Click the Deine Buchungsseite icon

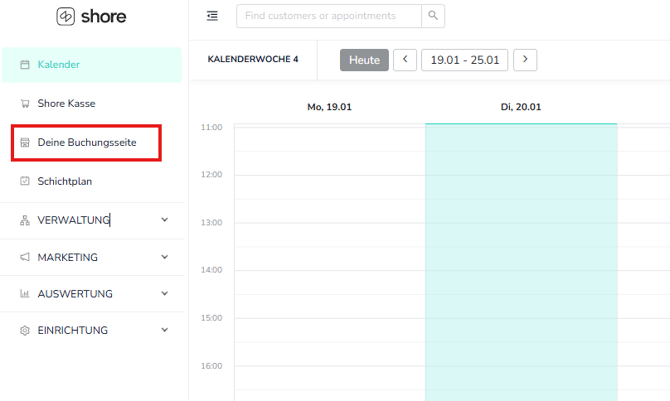25,143
